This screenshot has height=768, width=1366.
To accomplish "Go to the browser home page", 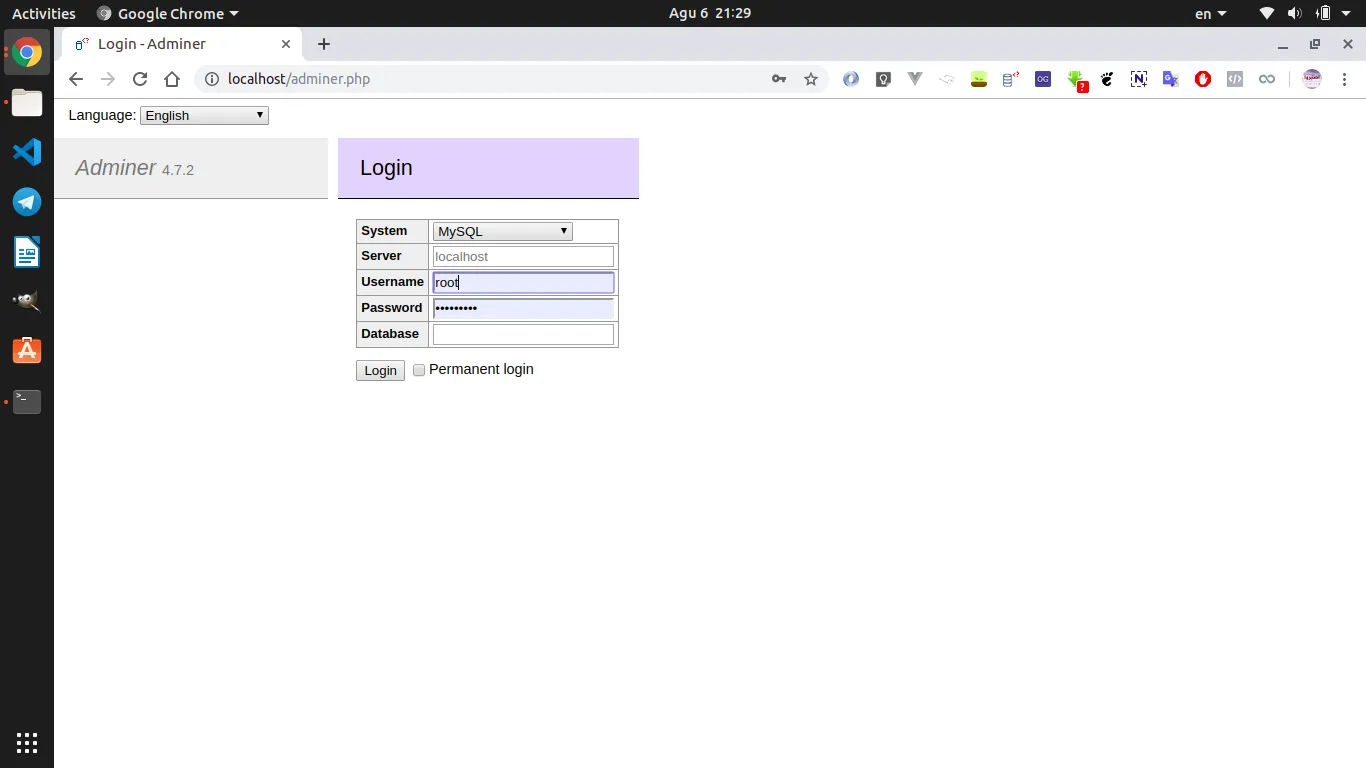I will [172, 79].
